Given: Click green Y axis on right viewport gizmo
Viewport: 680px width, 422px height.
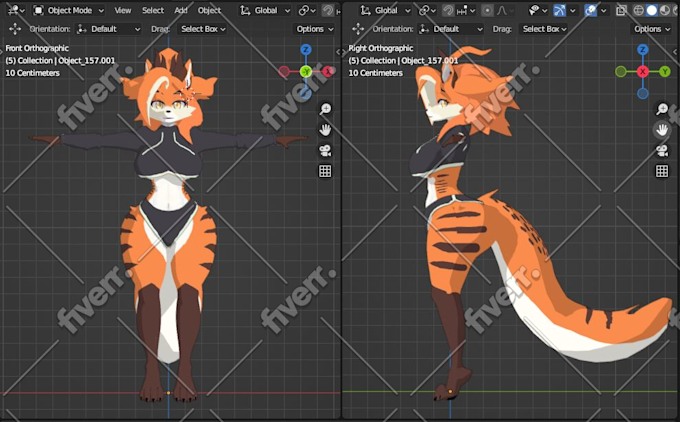Looking at the screenshot, I should pos(665,72).
